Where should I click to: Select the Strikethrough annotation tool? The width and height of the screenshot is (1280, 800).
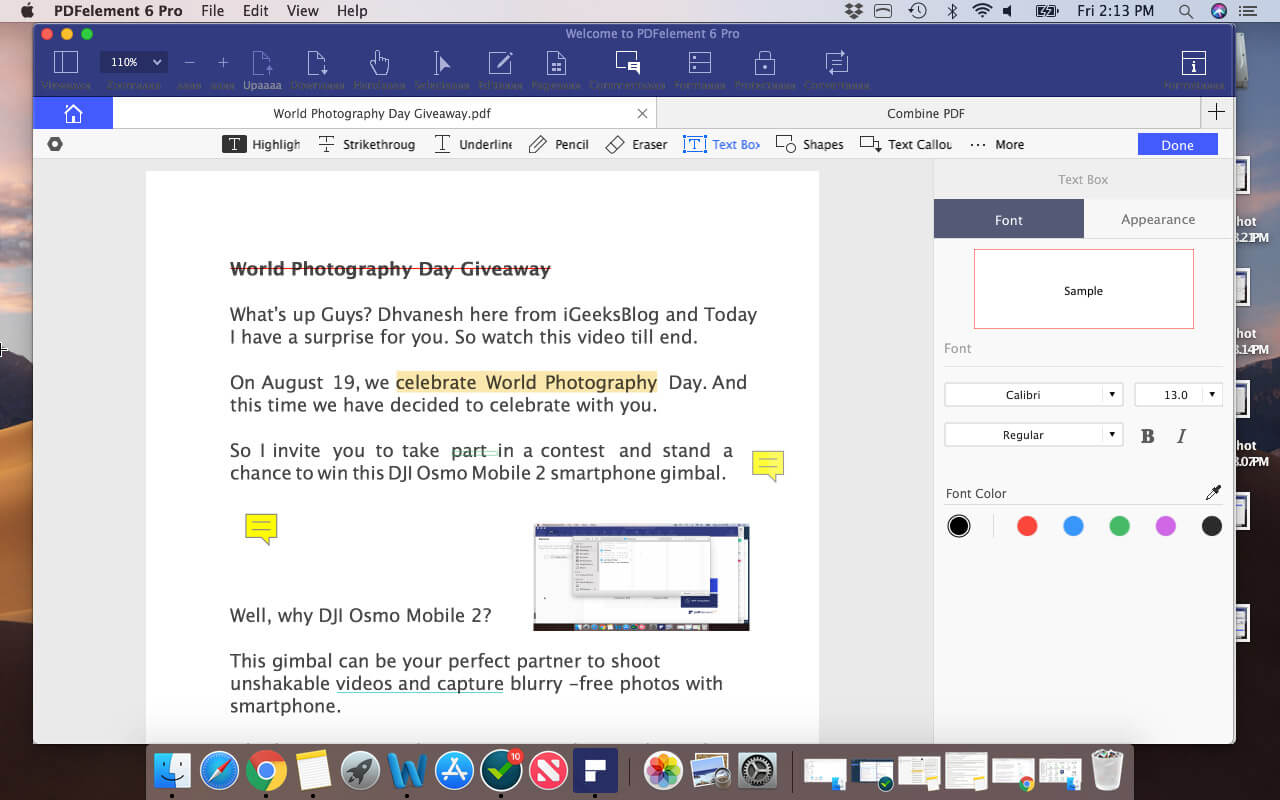tap(366, 144)
